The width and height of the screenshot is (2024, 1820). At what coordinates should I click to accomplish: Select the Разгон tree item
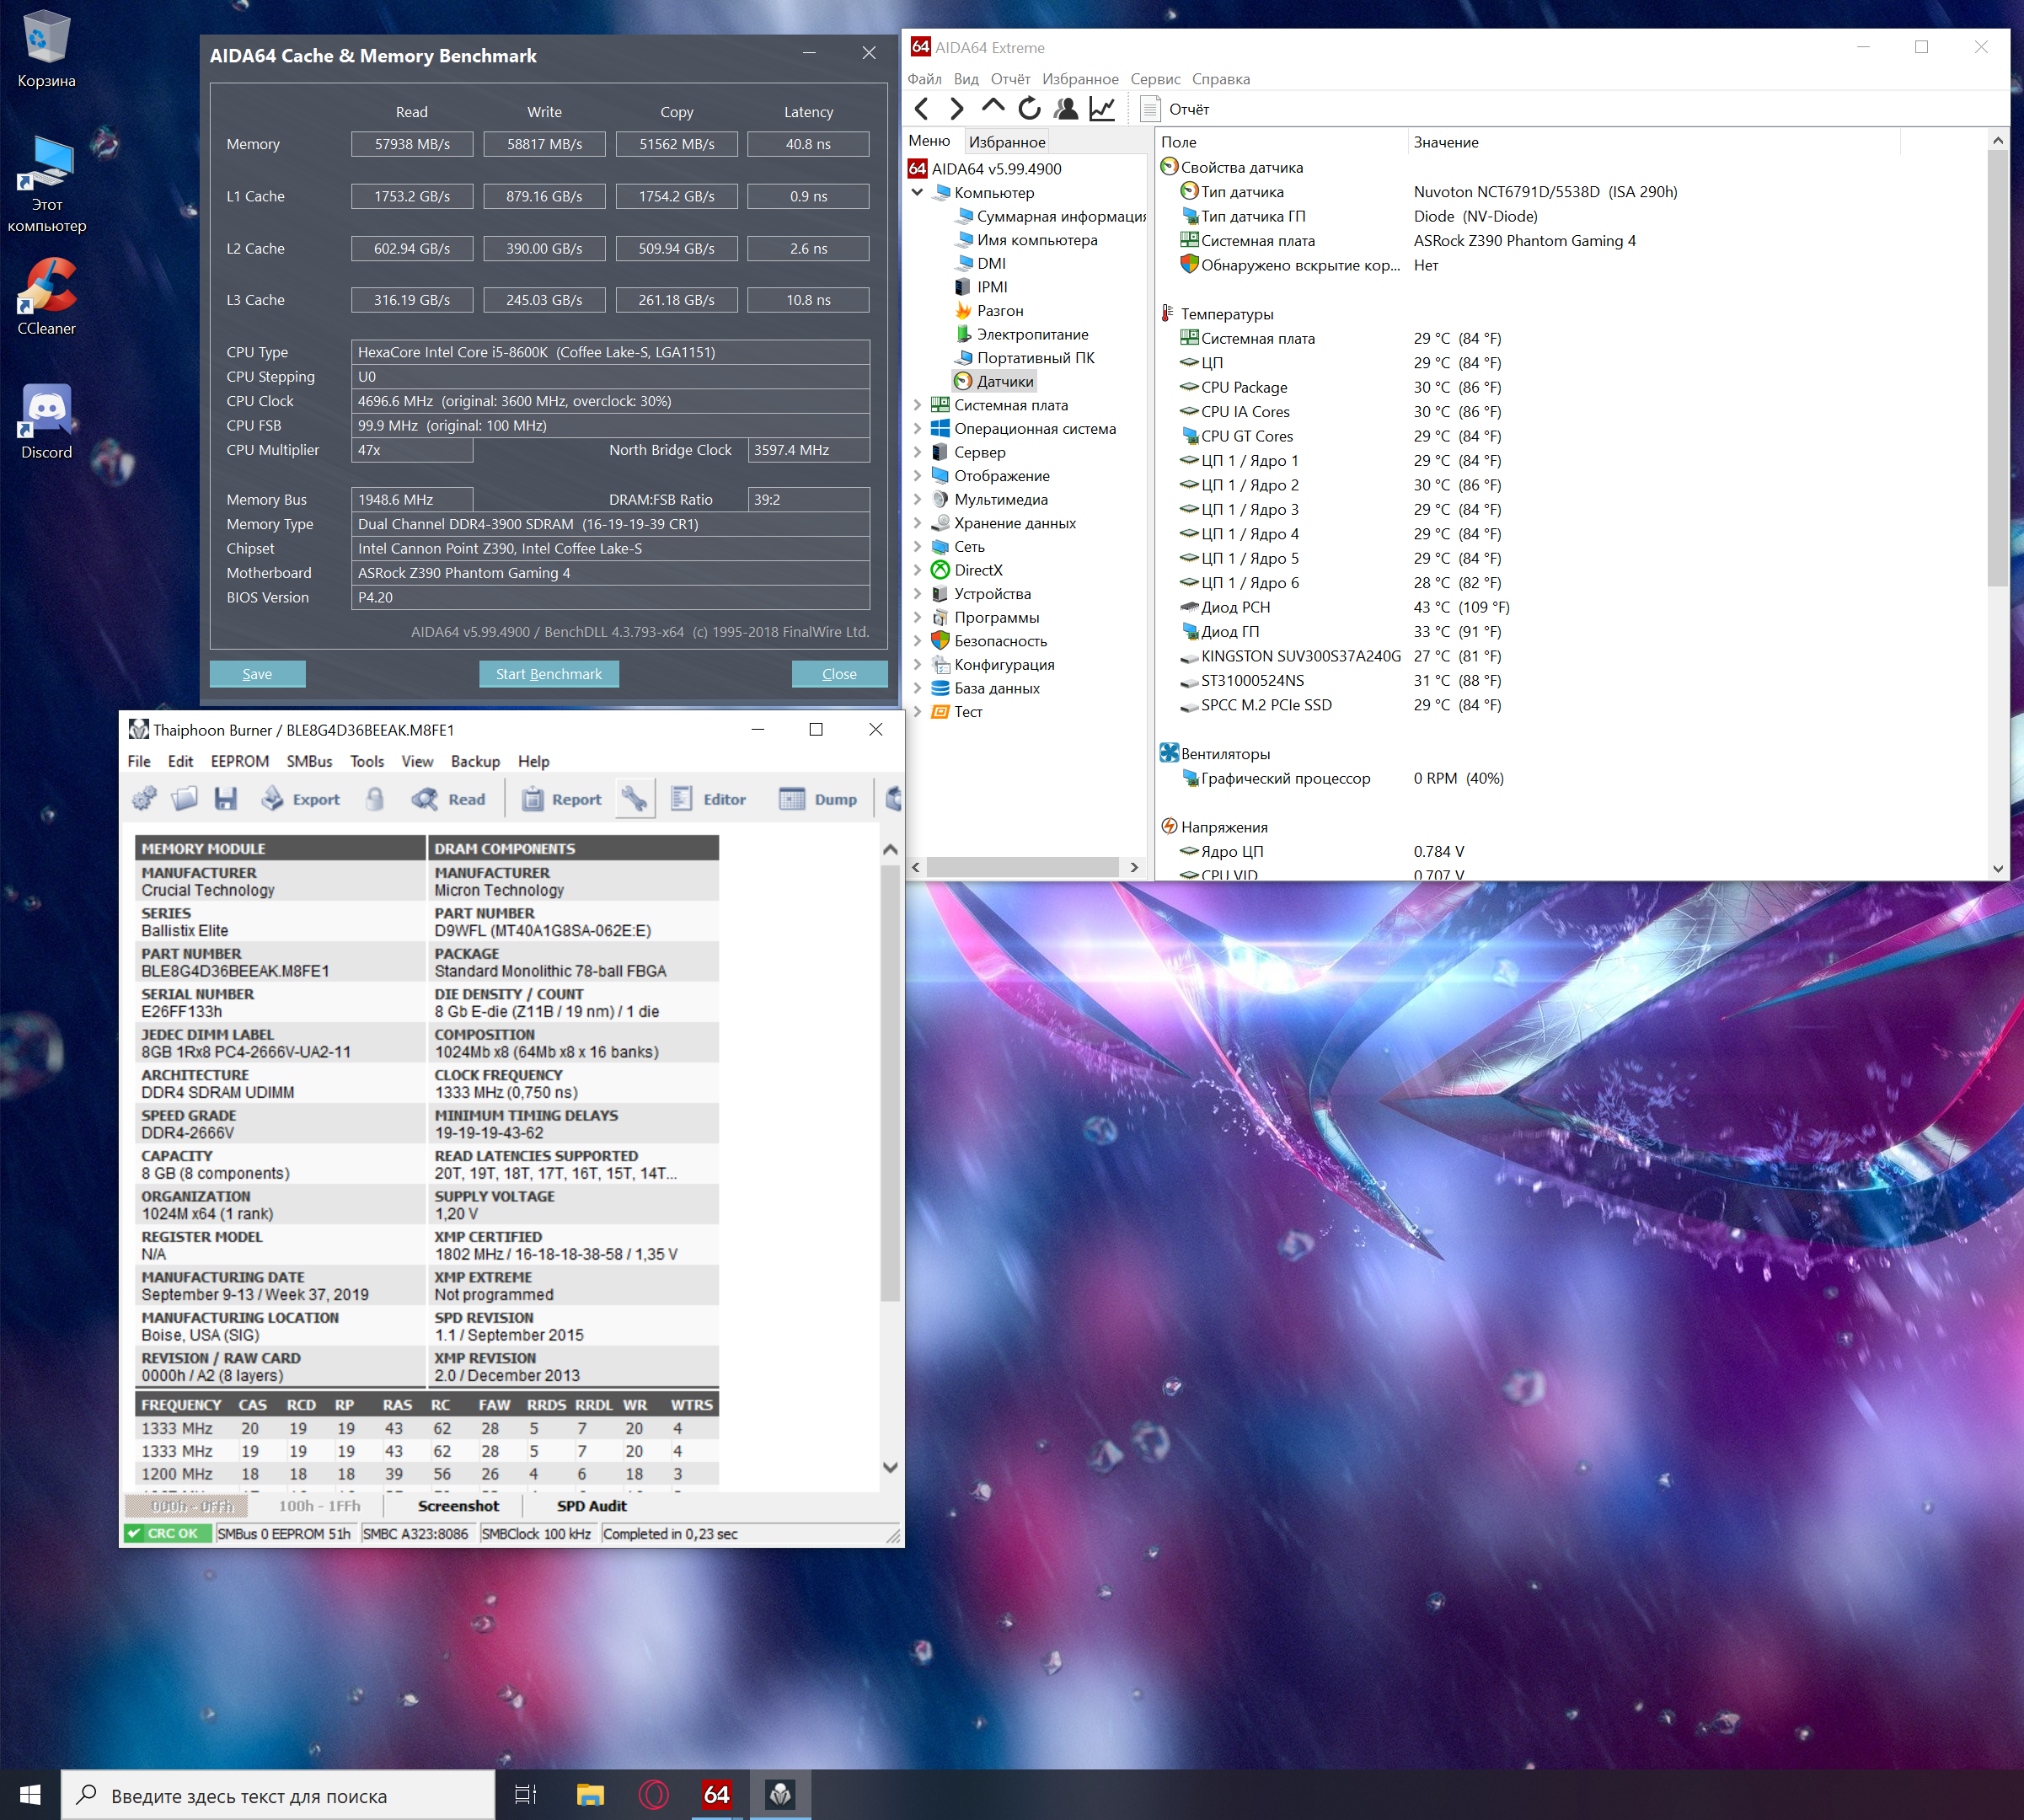(x=999, y=311)
